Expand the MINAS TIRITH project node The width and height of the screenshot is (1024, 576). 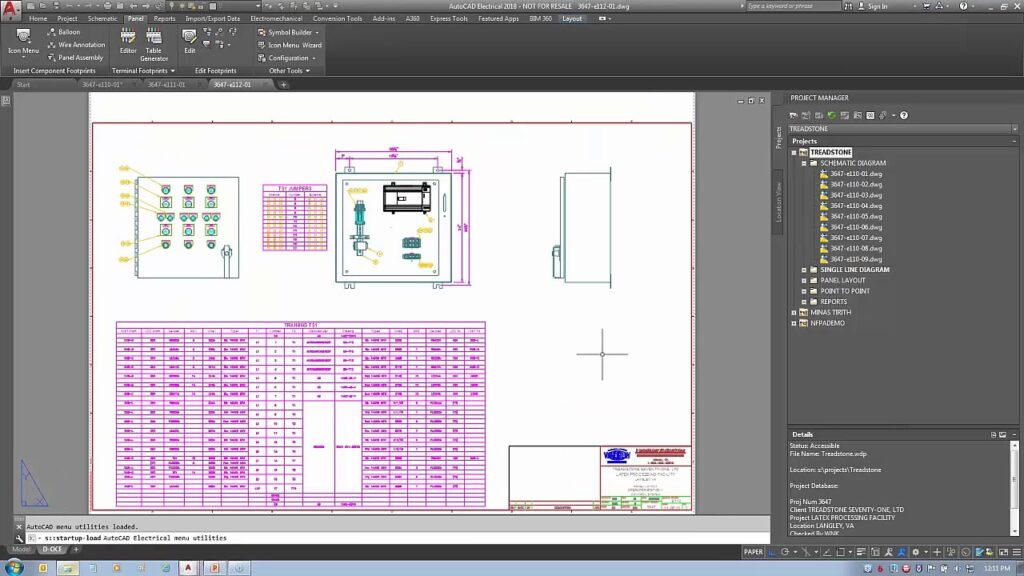[x=794, y=312]
